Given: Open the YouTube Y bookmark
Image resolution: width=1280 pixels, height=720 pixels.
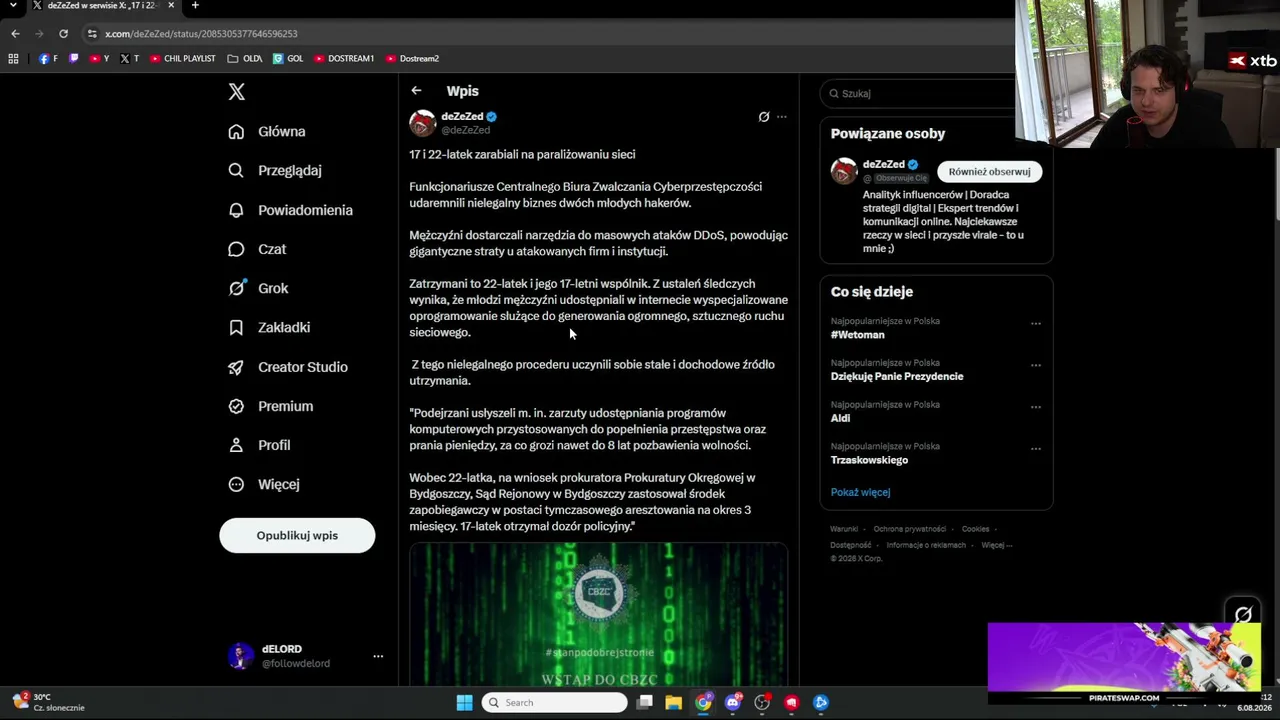Looking at the screenshot, I should [x=99, y=59].
